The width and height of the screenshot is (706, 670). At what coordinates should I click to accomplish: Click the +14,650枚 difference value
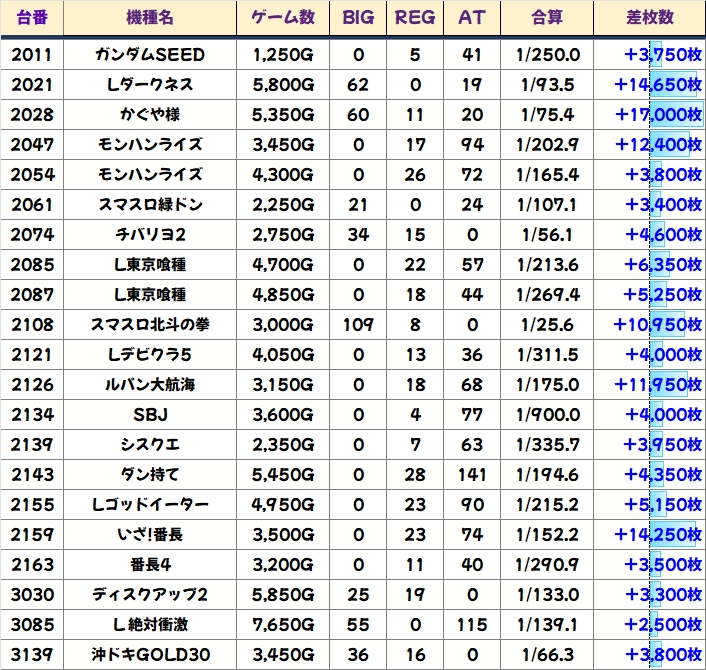point(658,85)
